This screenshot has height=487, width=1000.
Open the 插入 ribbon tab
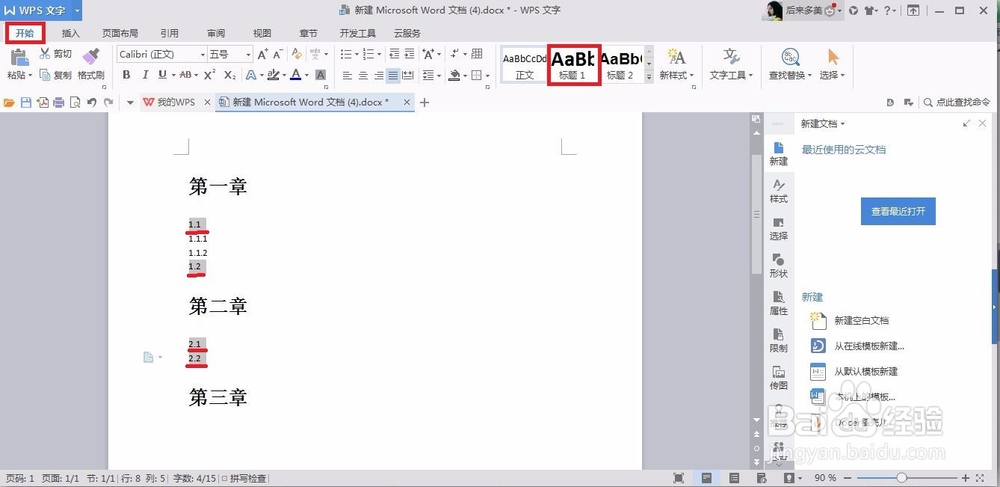click(71, 33)
